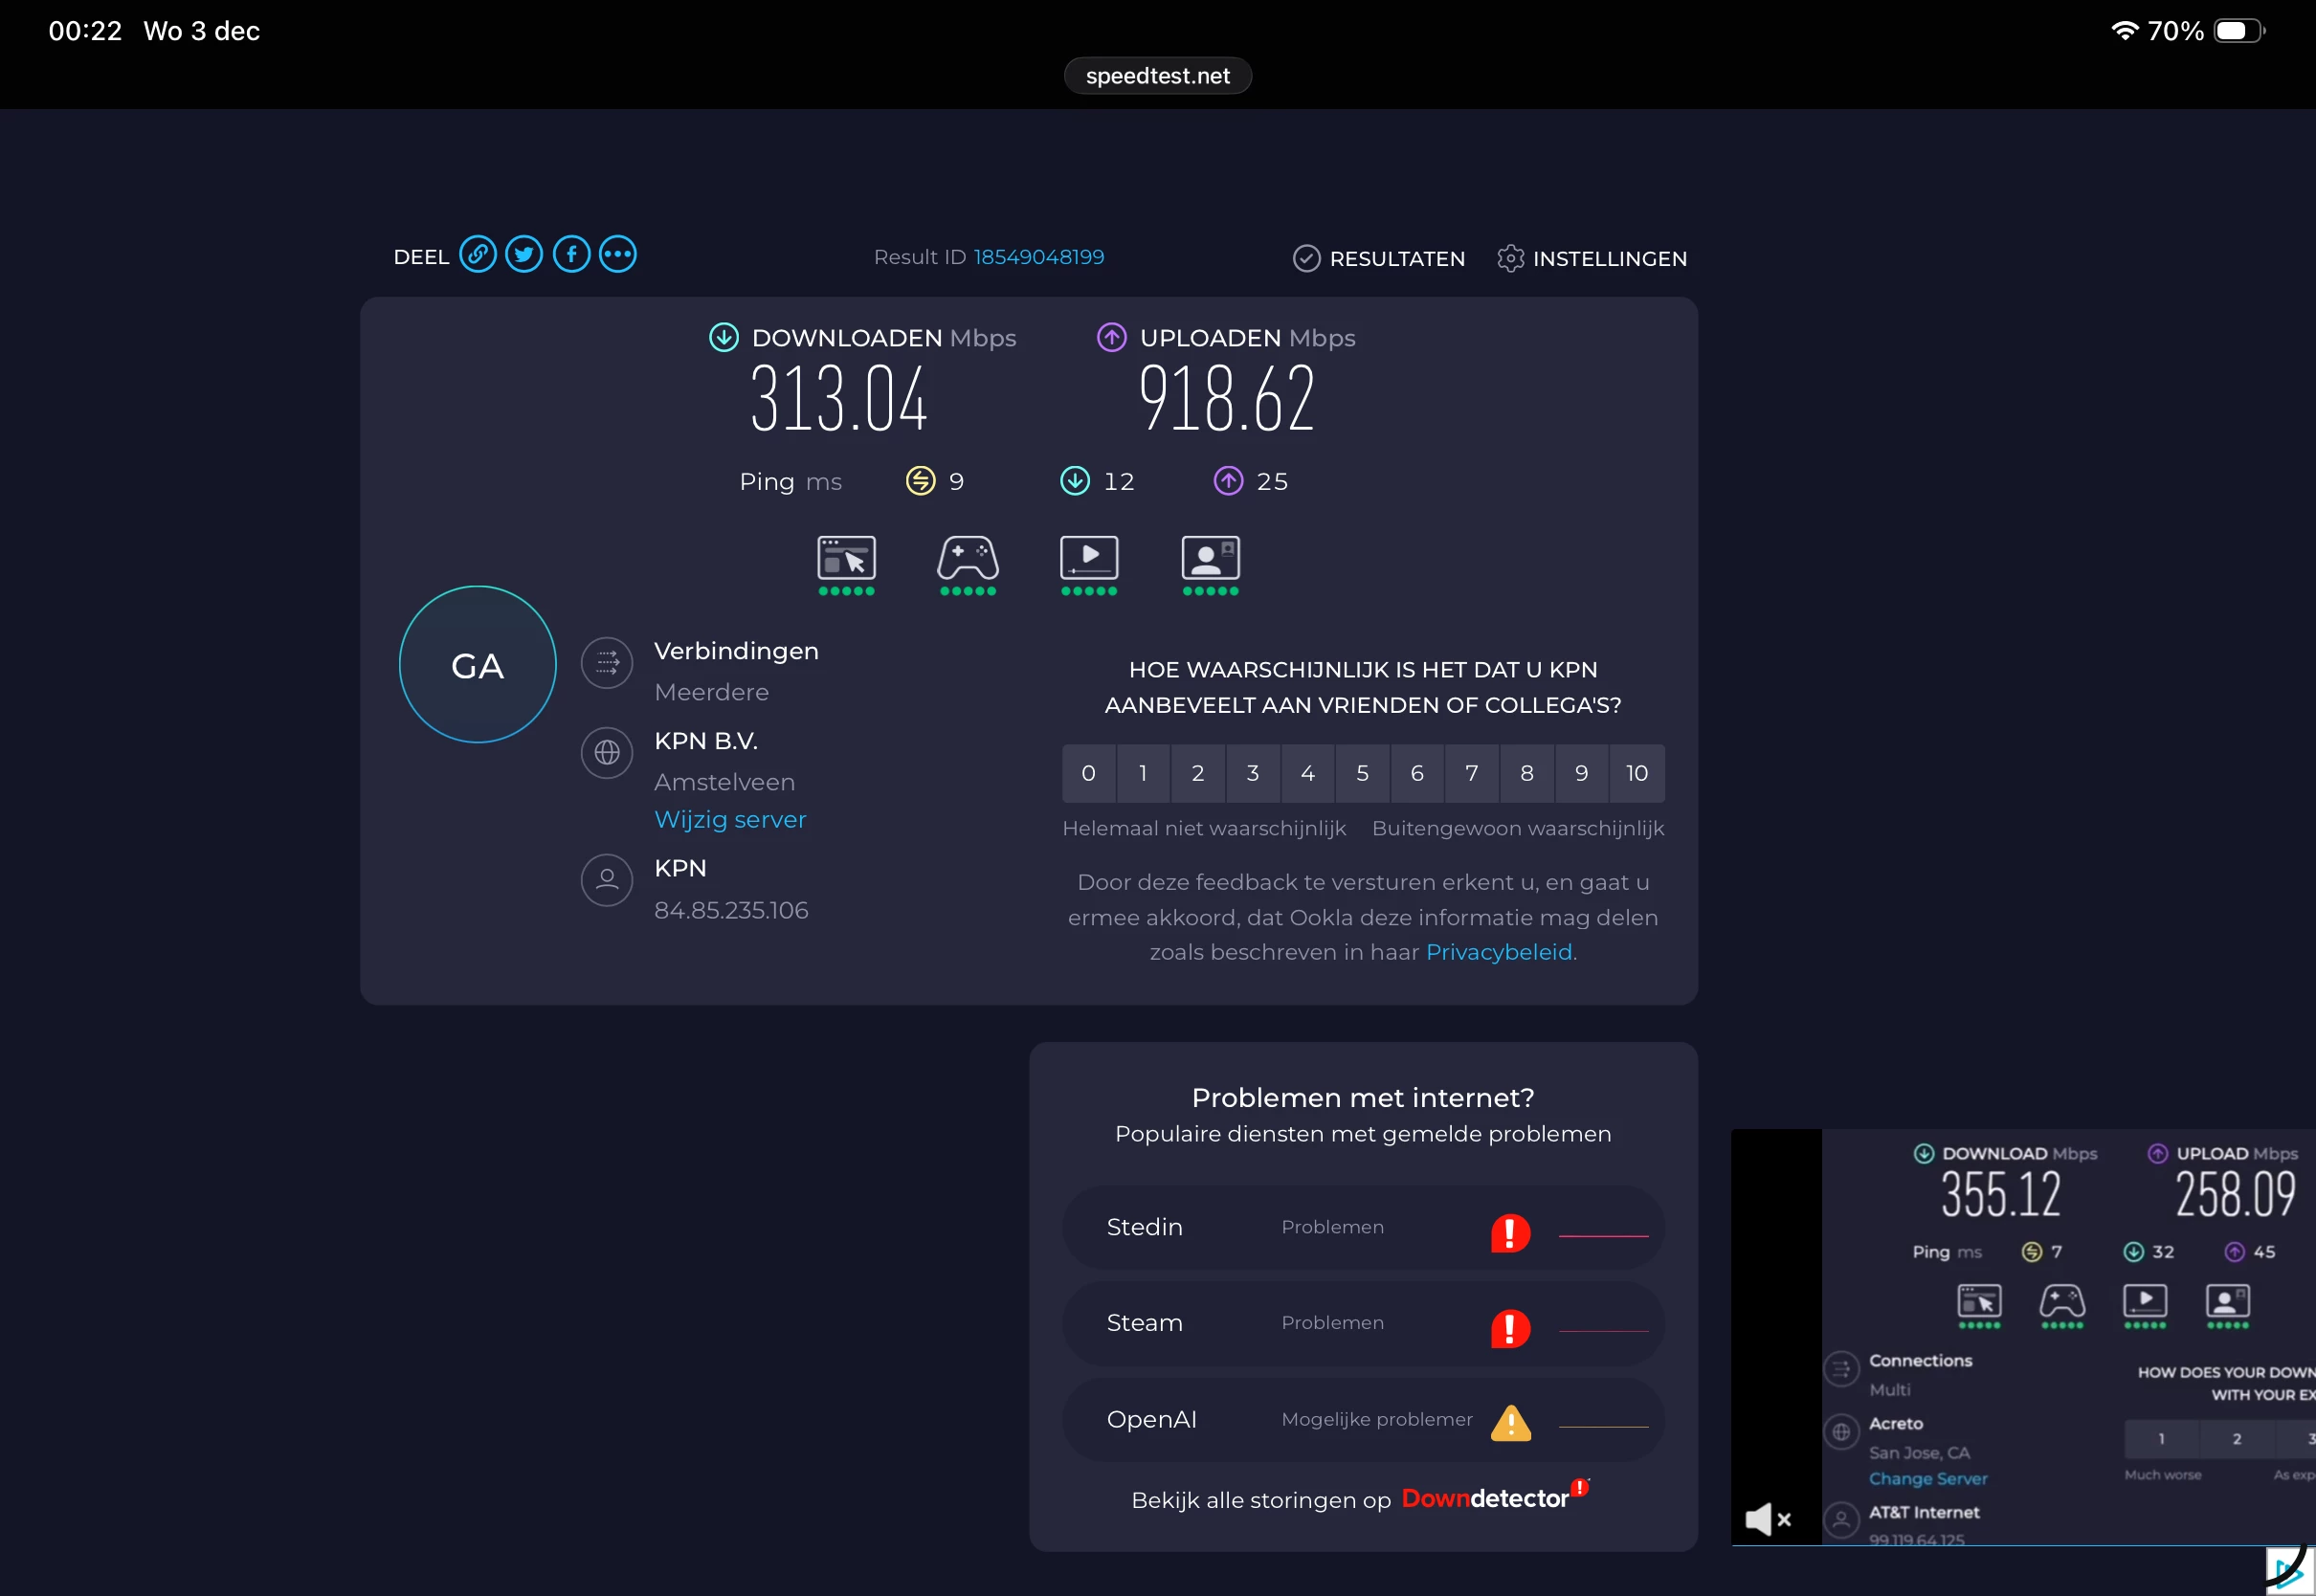Click Wijzig server to change server
This screenshot has height=1596, width=2316.
click(x=730, y=820)
